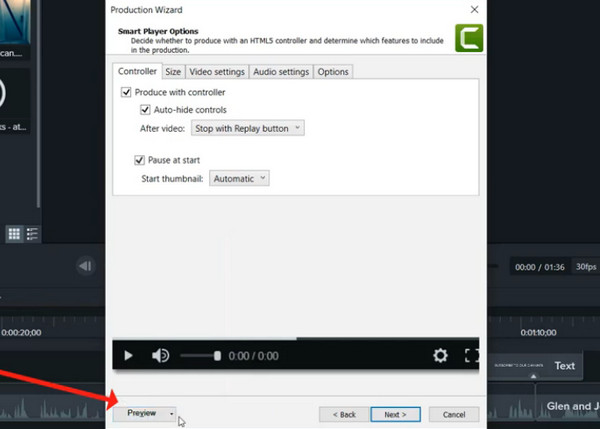Mute the preview player volume icon
600x429 pixels.
pos(160,356)
